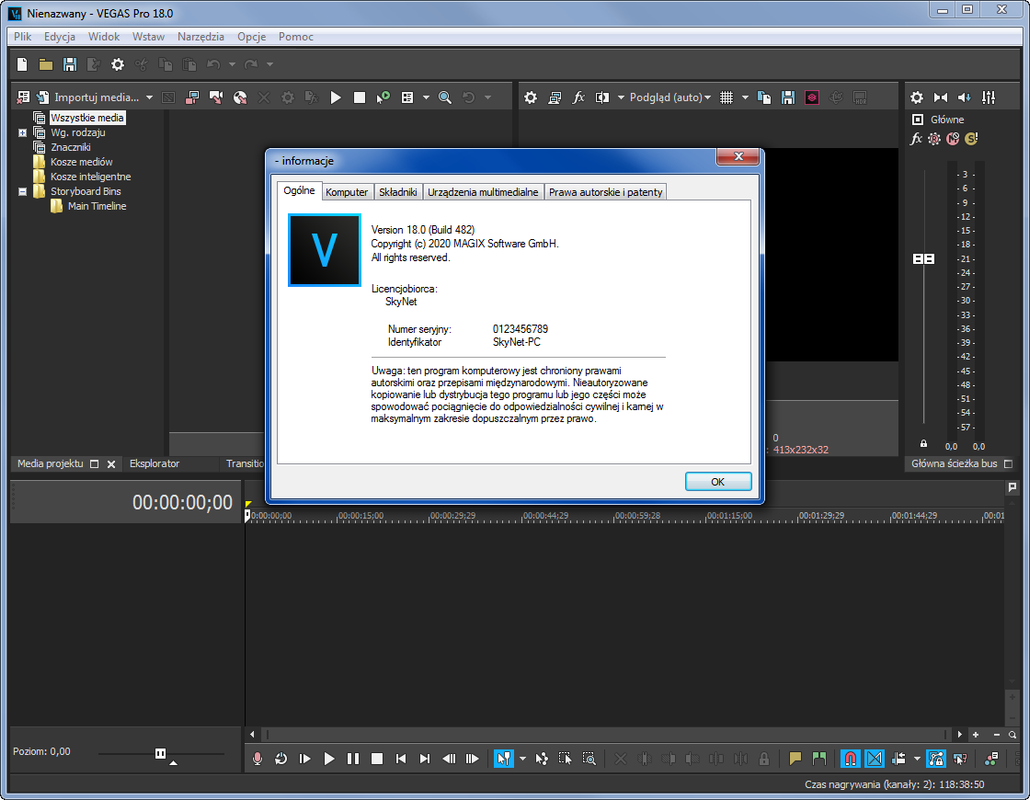Click the Importuj media button
Viewport: 1030px width, 800px height.
click(89, 97)
